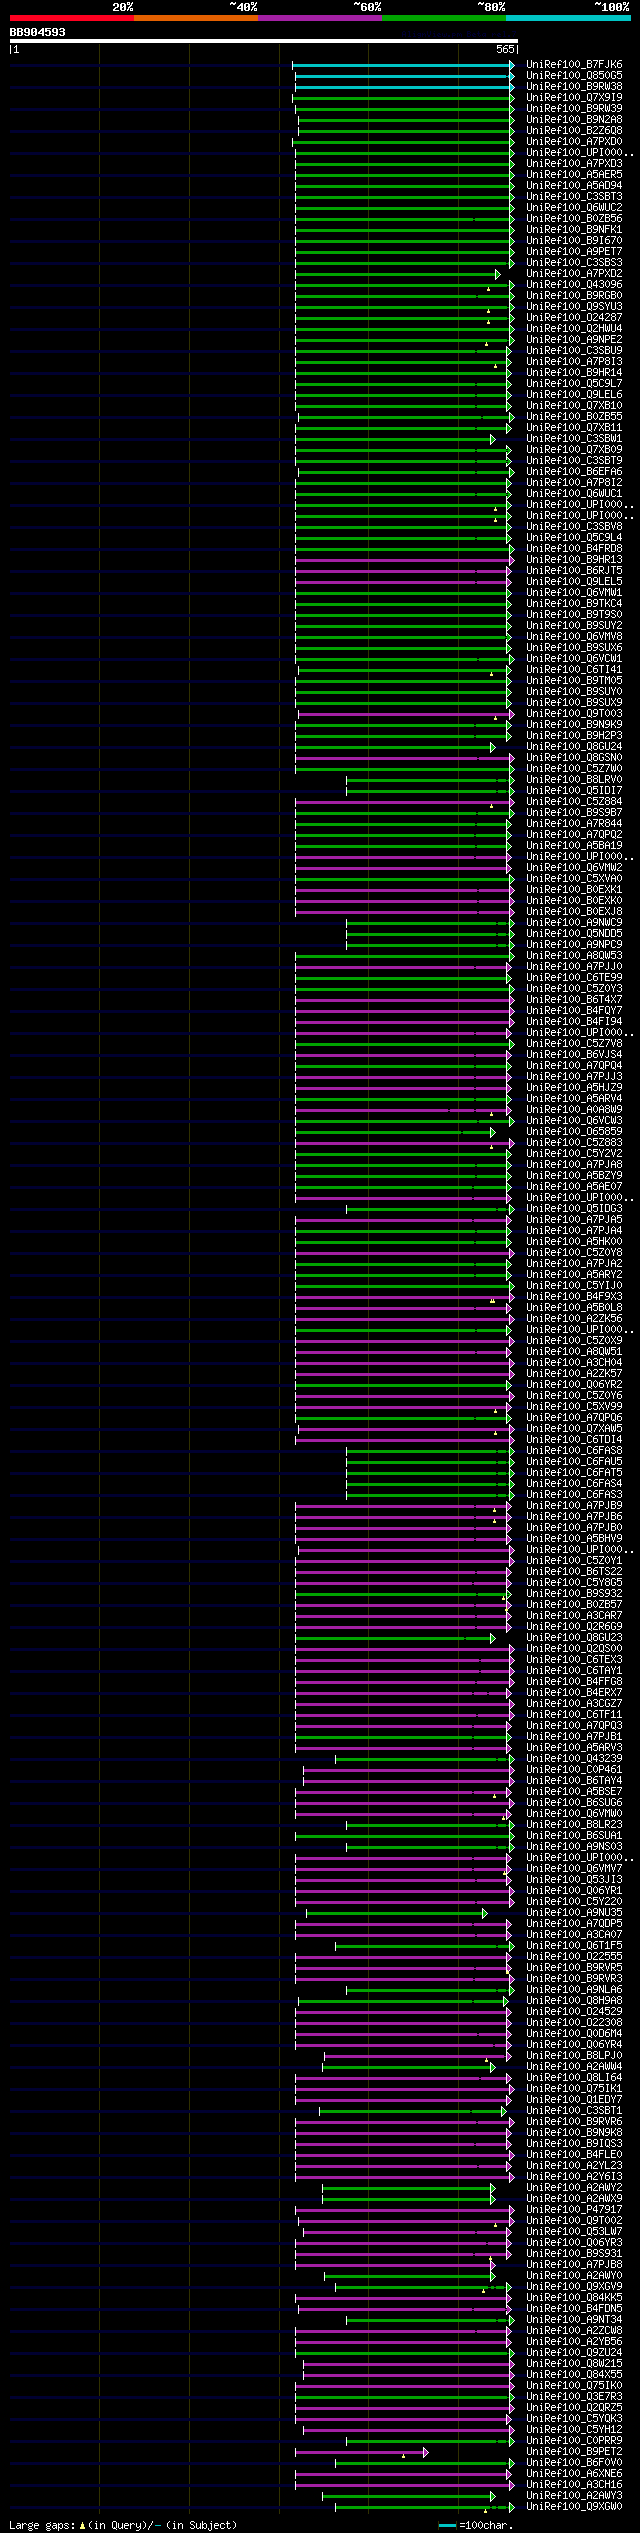Click the green ~80% identity legend bar
Image resolution: width=640 pixels, height=2533 pixels.
point(444,18)
